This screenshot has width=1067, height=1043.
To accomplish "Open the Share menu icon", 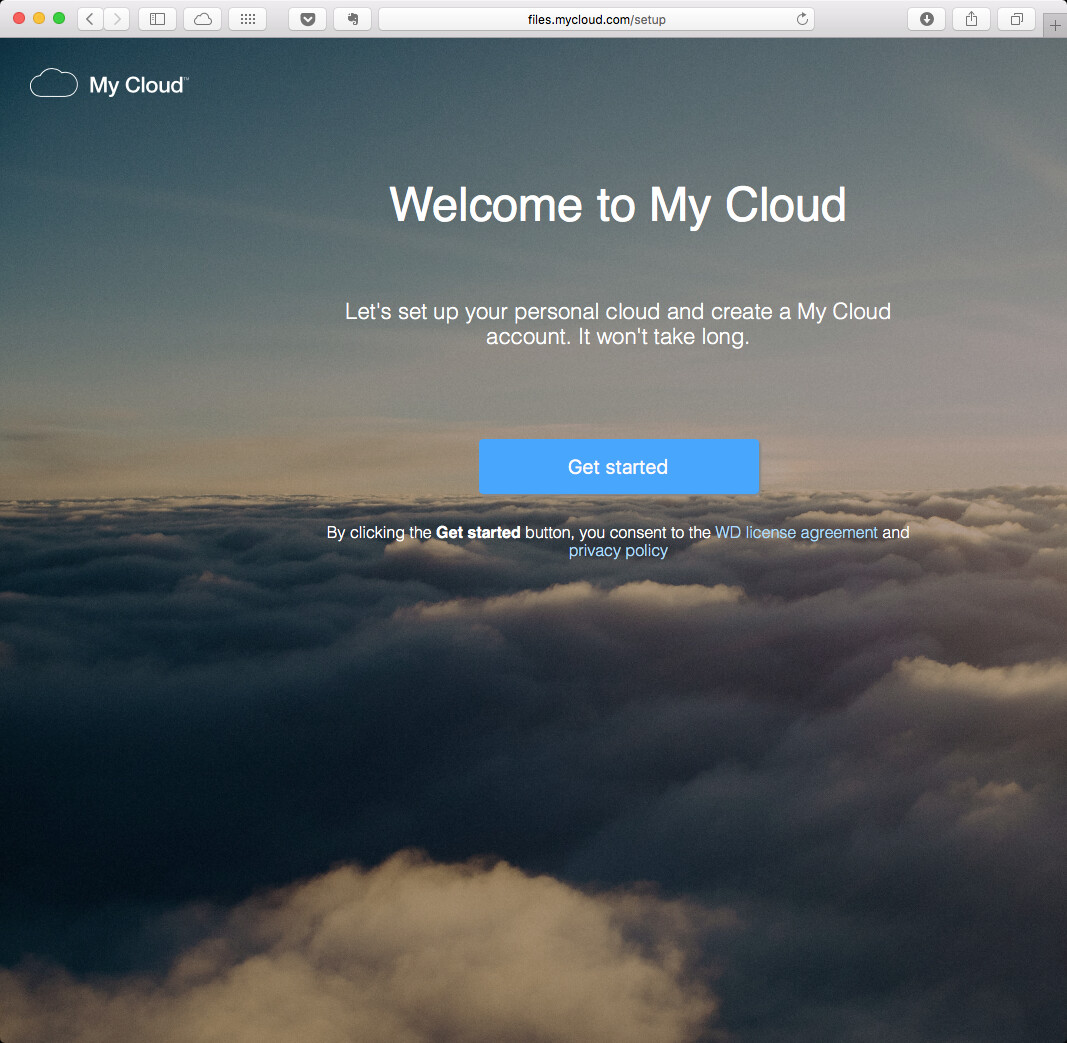I will [970, 18].
